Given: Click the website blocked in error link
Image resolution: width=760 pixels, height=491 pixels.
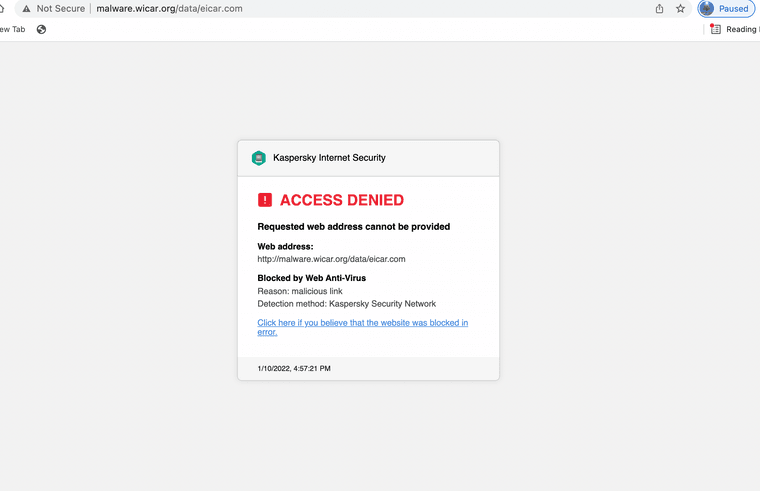Looking at the screenshot, I should (x=363, y=327).
